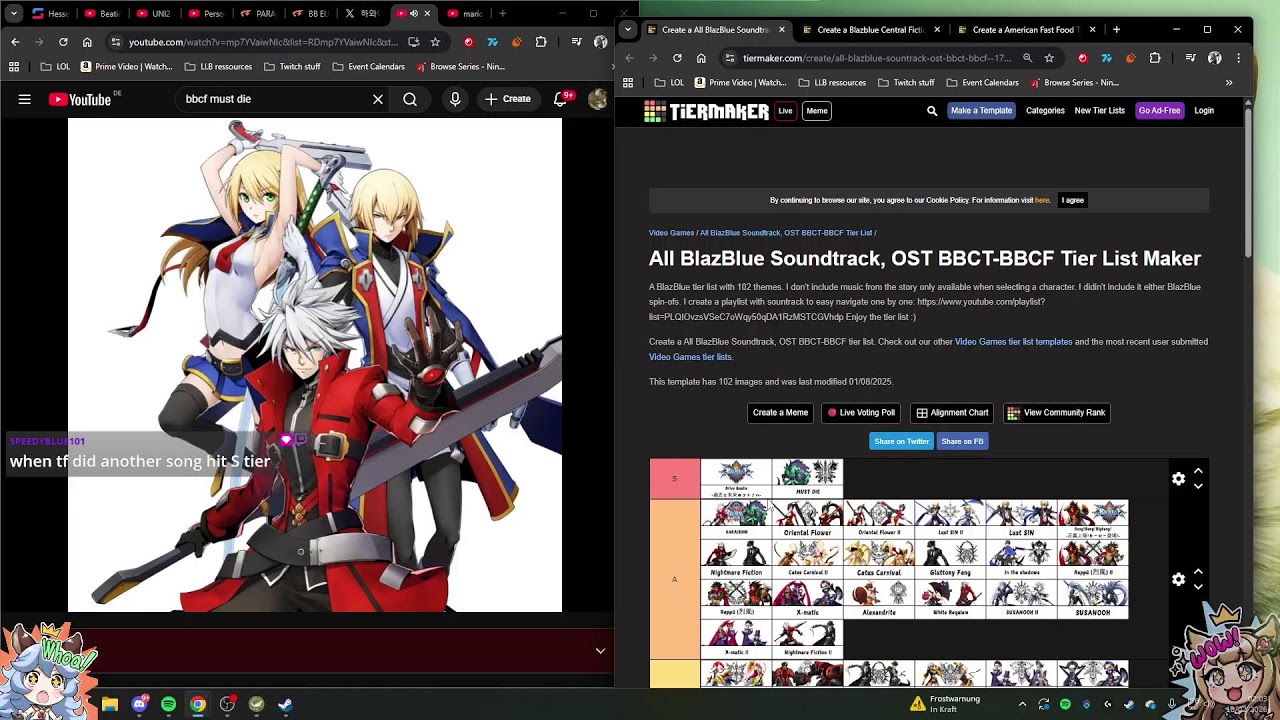This screenshot has width=1280, height=720.
Task: Open S tier row settings gear
Action: coord(1178,479)
